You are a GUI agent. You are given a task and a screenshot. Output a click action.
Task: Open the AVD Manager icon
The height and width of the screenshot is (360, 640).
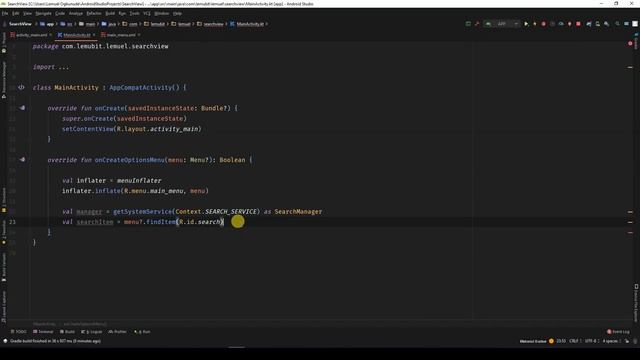[x=598, y=24]
